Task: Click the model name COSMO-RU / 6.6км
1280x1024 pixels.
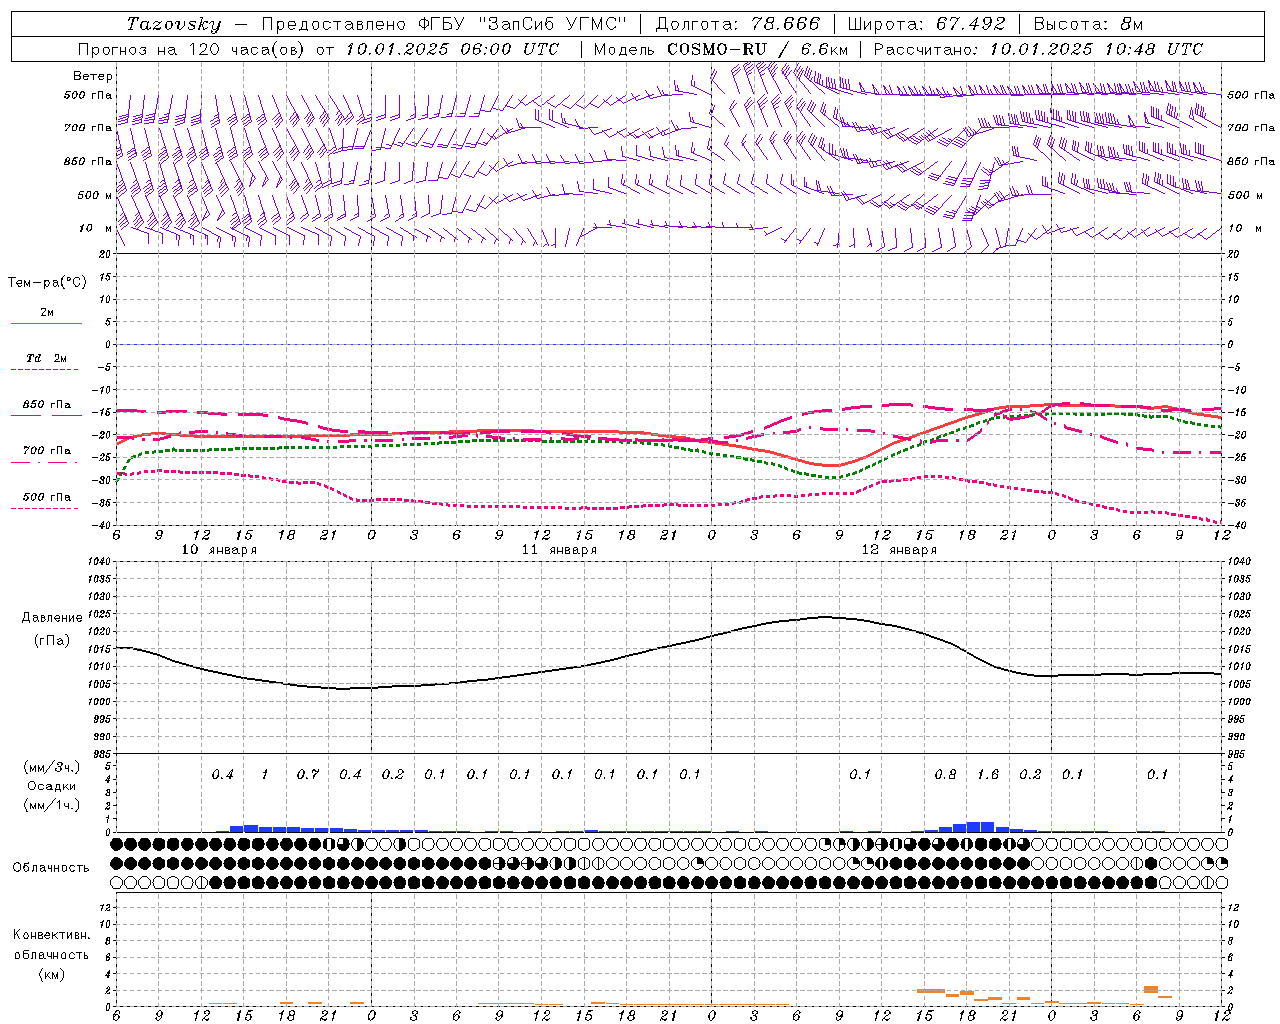Action: tap(758, 49)
